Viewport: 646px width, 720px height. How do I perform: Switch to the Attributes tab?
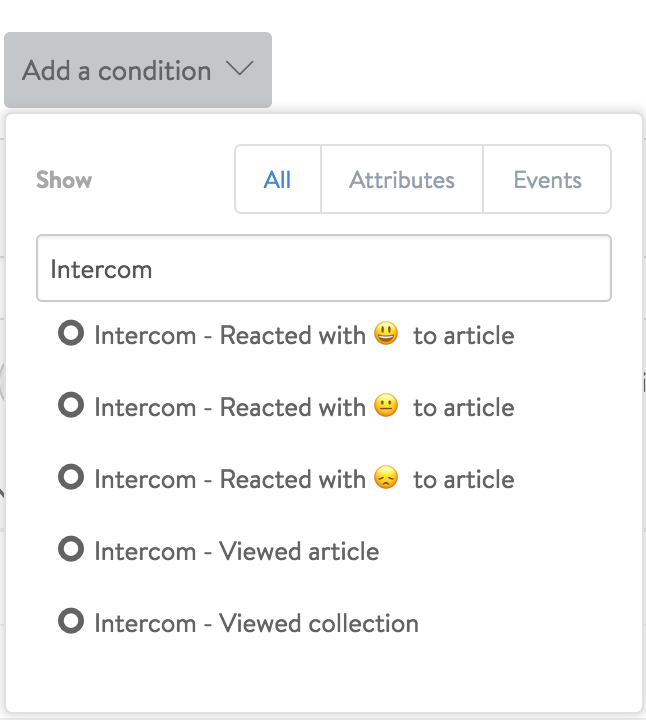(x=402, y=179)
